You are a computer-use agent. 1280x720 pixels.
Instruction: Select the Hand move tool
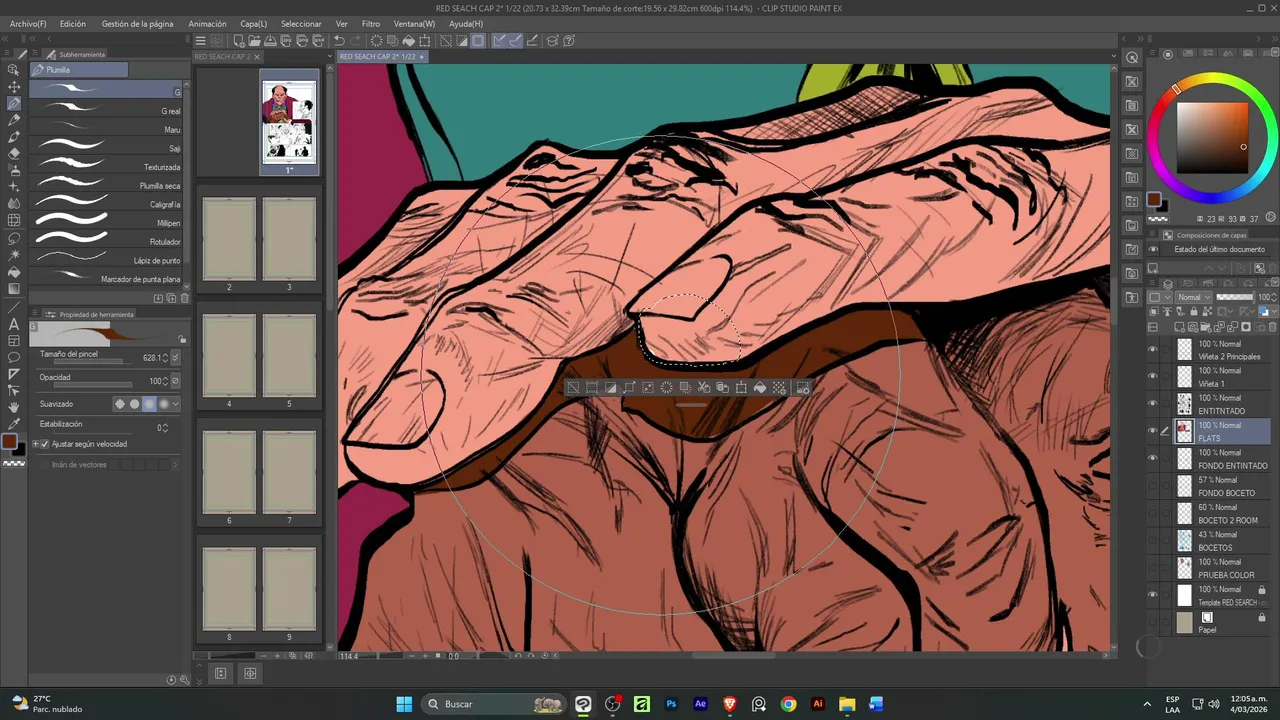tap(14, 407)
